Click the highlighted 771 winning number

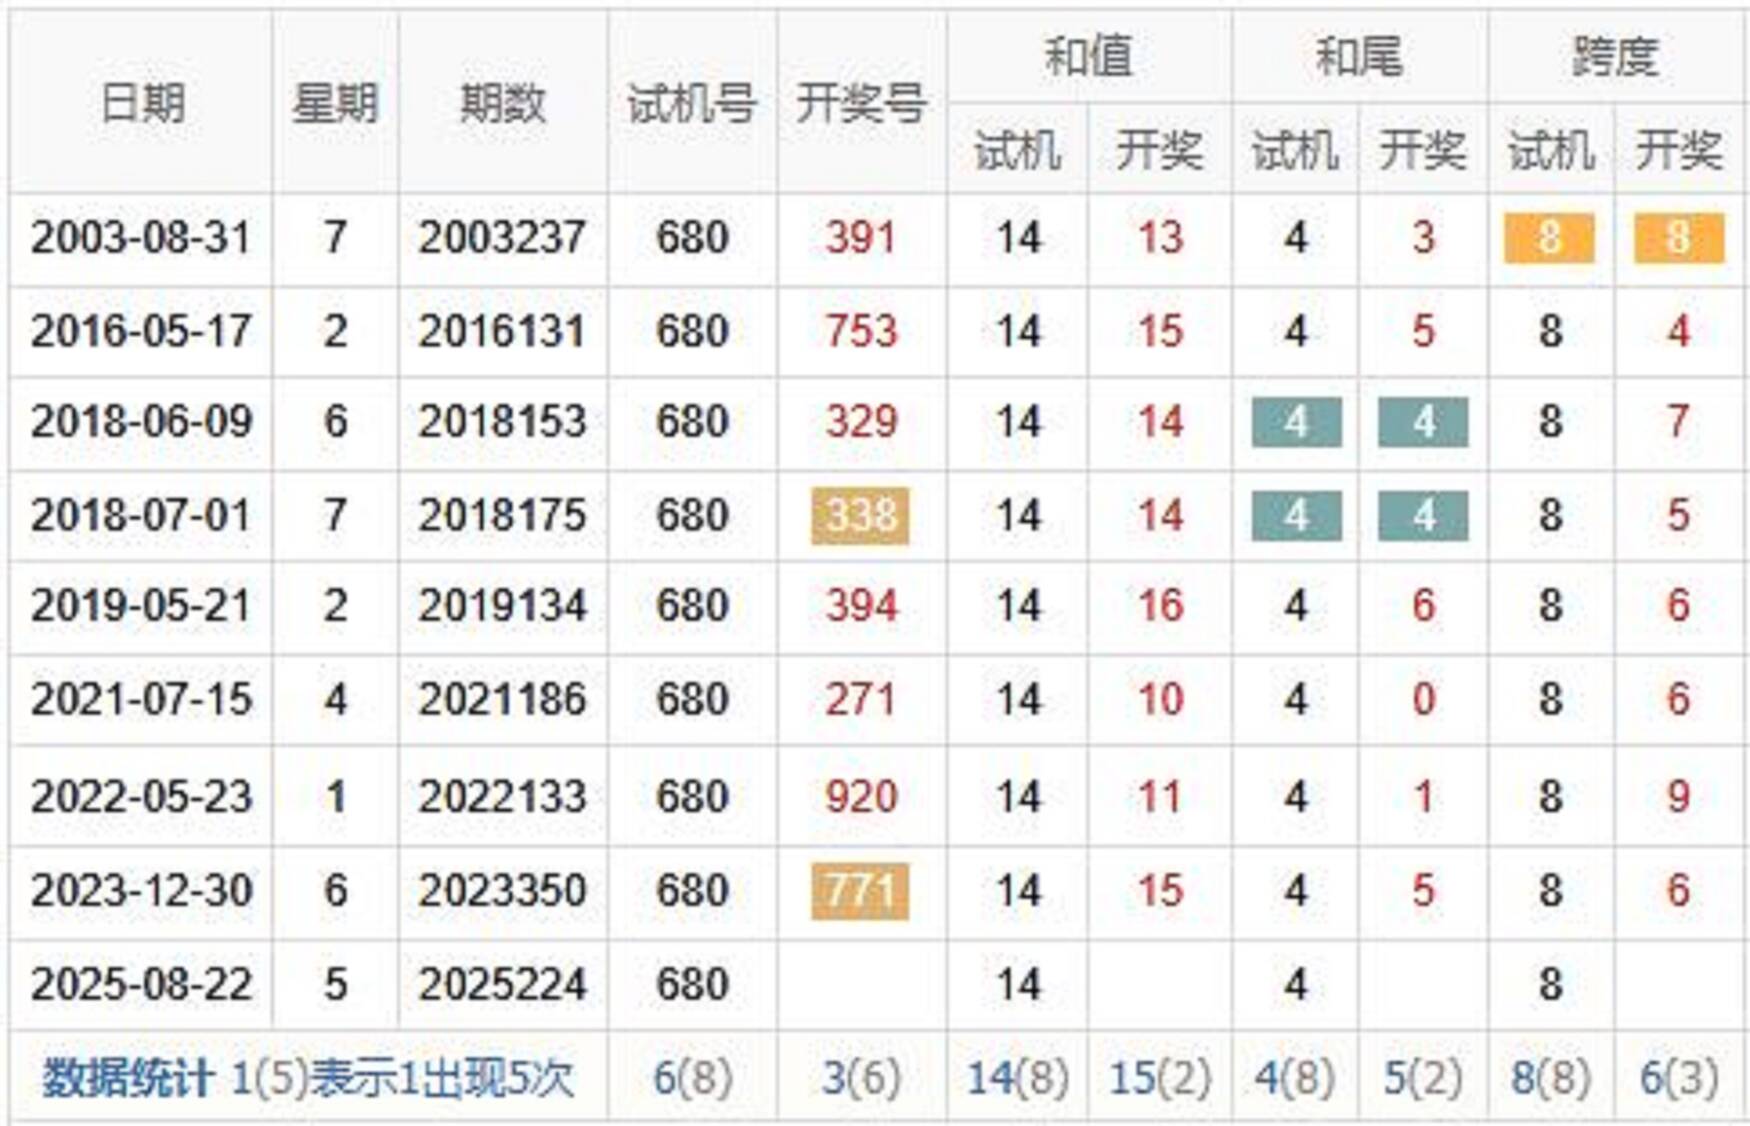860,891
